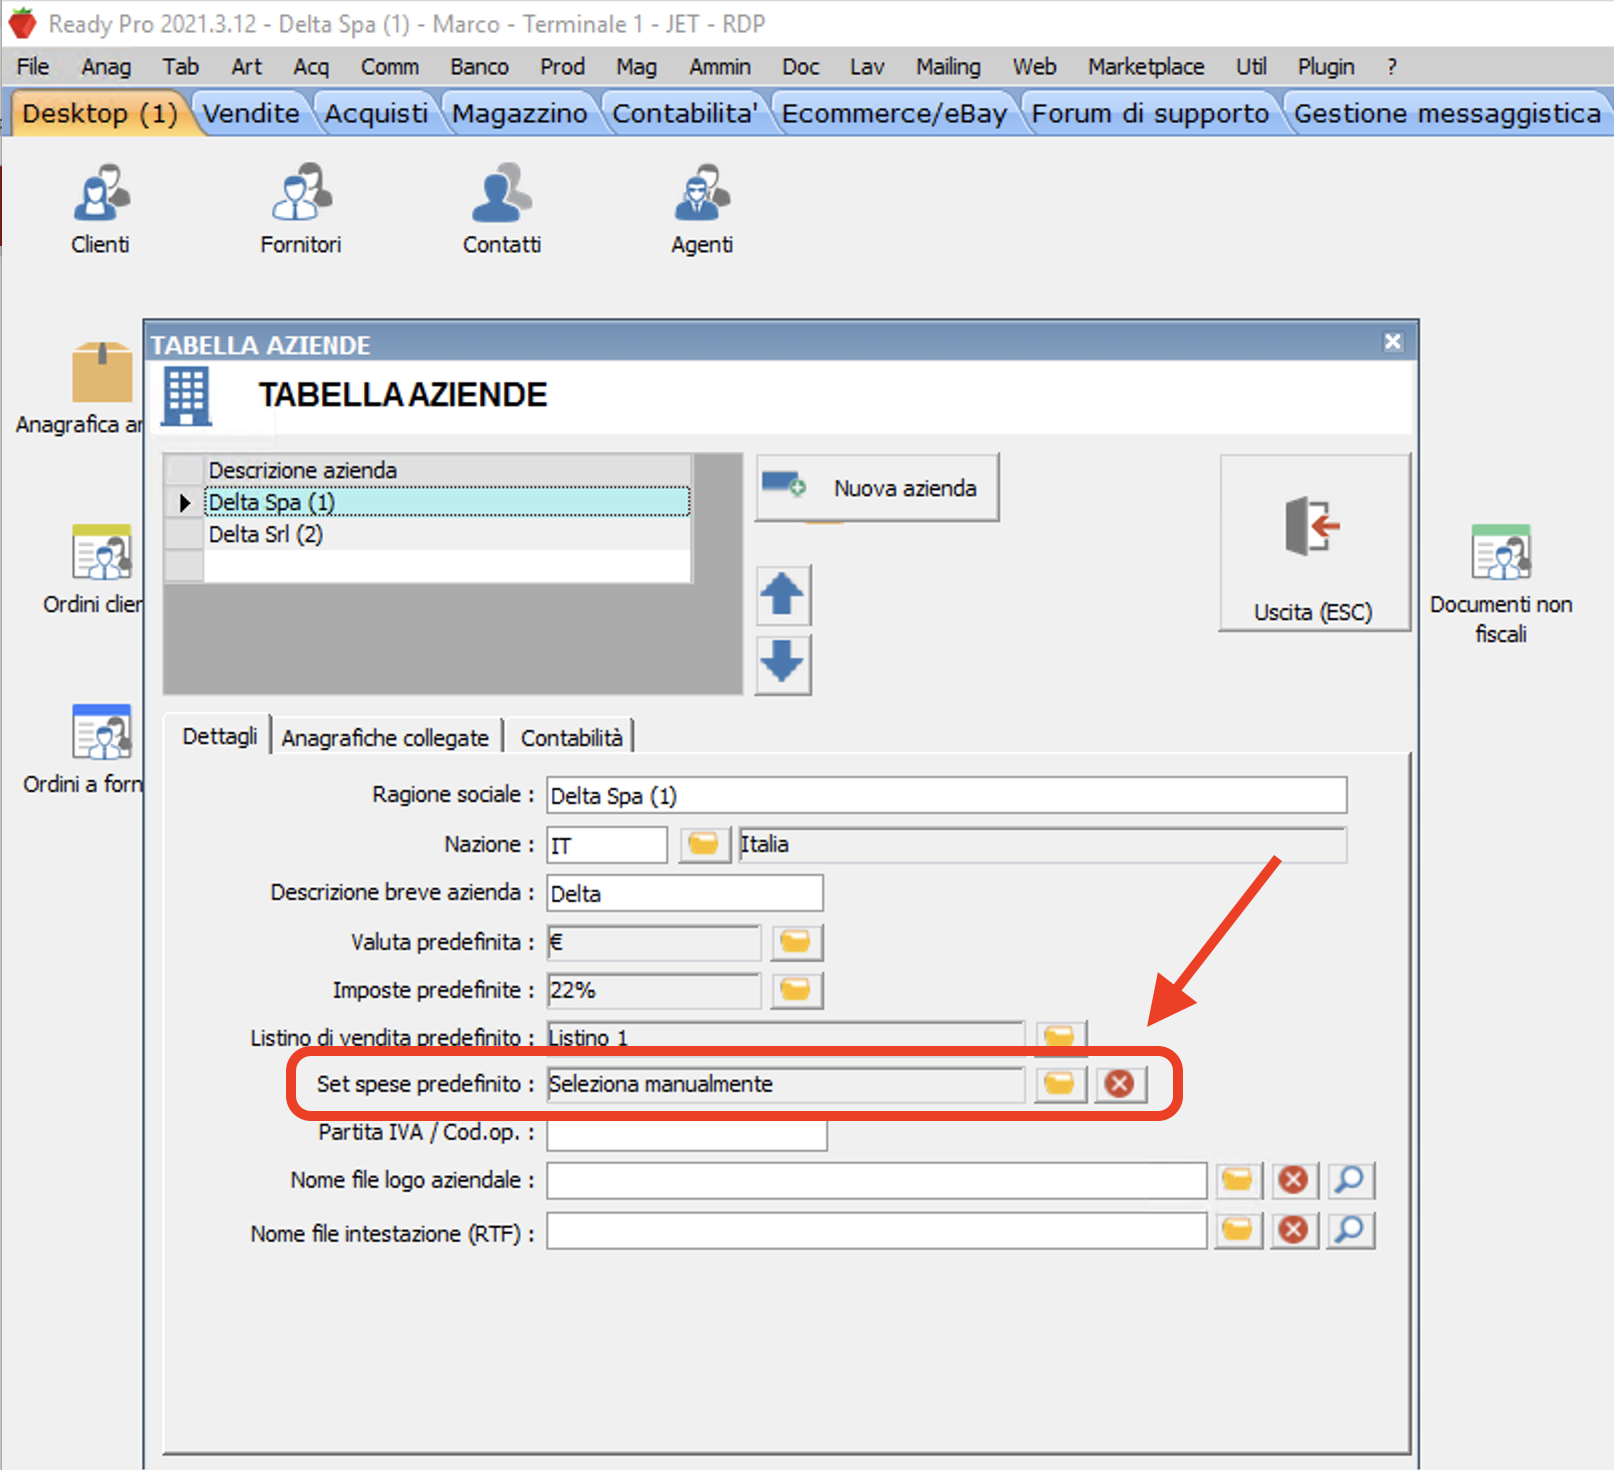Open the Clienti desktop icon
The image size is (1614, 1470).
(x=100, y=209)
